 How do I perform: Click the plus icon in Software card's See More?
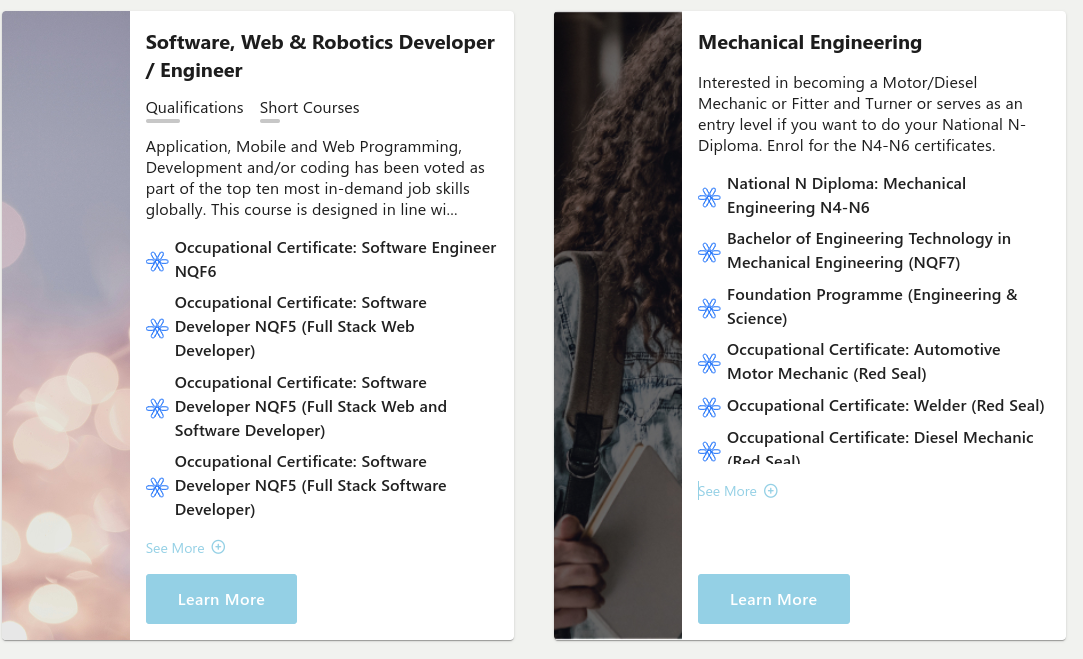point(218,547)
